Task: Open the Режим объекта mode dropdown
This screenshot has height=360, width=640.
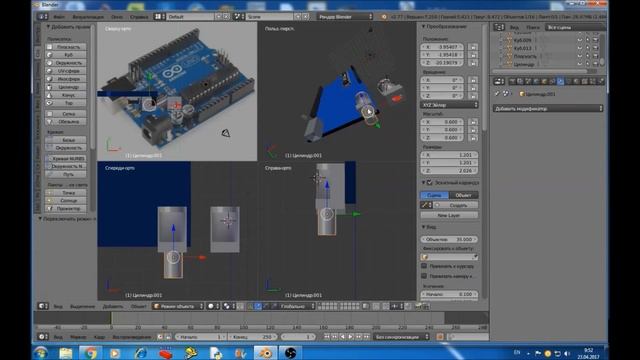Action: point(178,306)
